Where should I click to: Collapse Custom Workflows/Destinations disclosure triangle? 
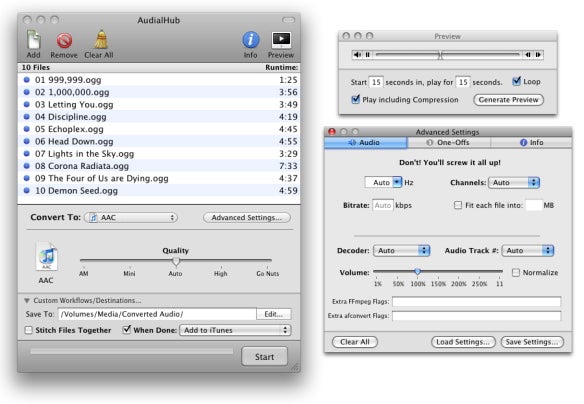point(27,300)
